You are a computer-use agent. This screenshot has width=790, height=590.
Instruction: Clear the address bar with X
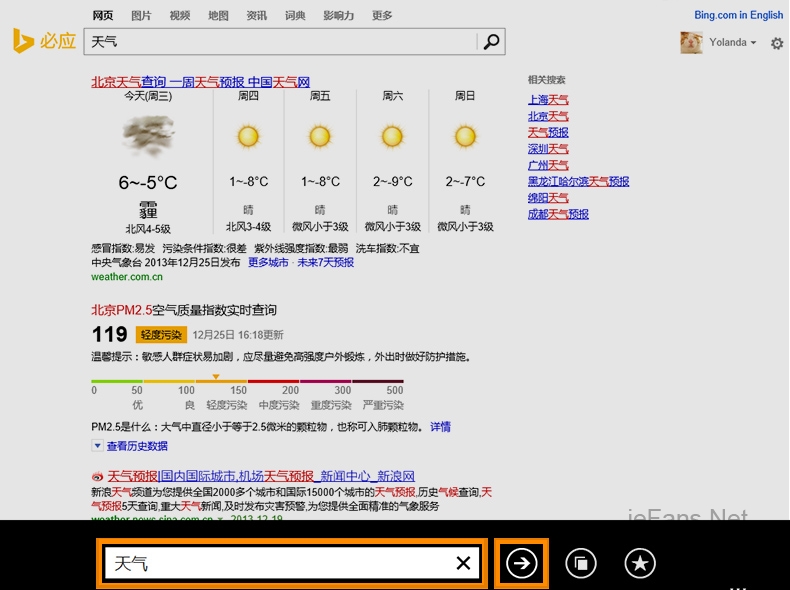pos(463,563)
